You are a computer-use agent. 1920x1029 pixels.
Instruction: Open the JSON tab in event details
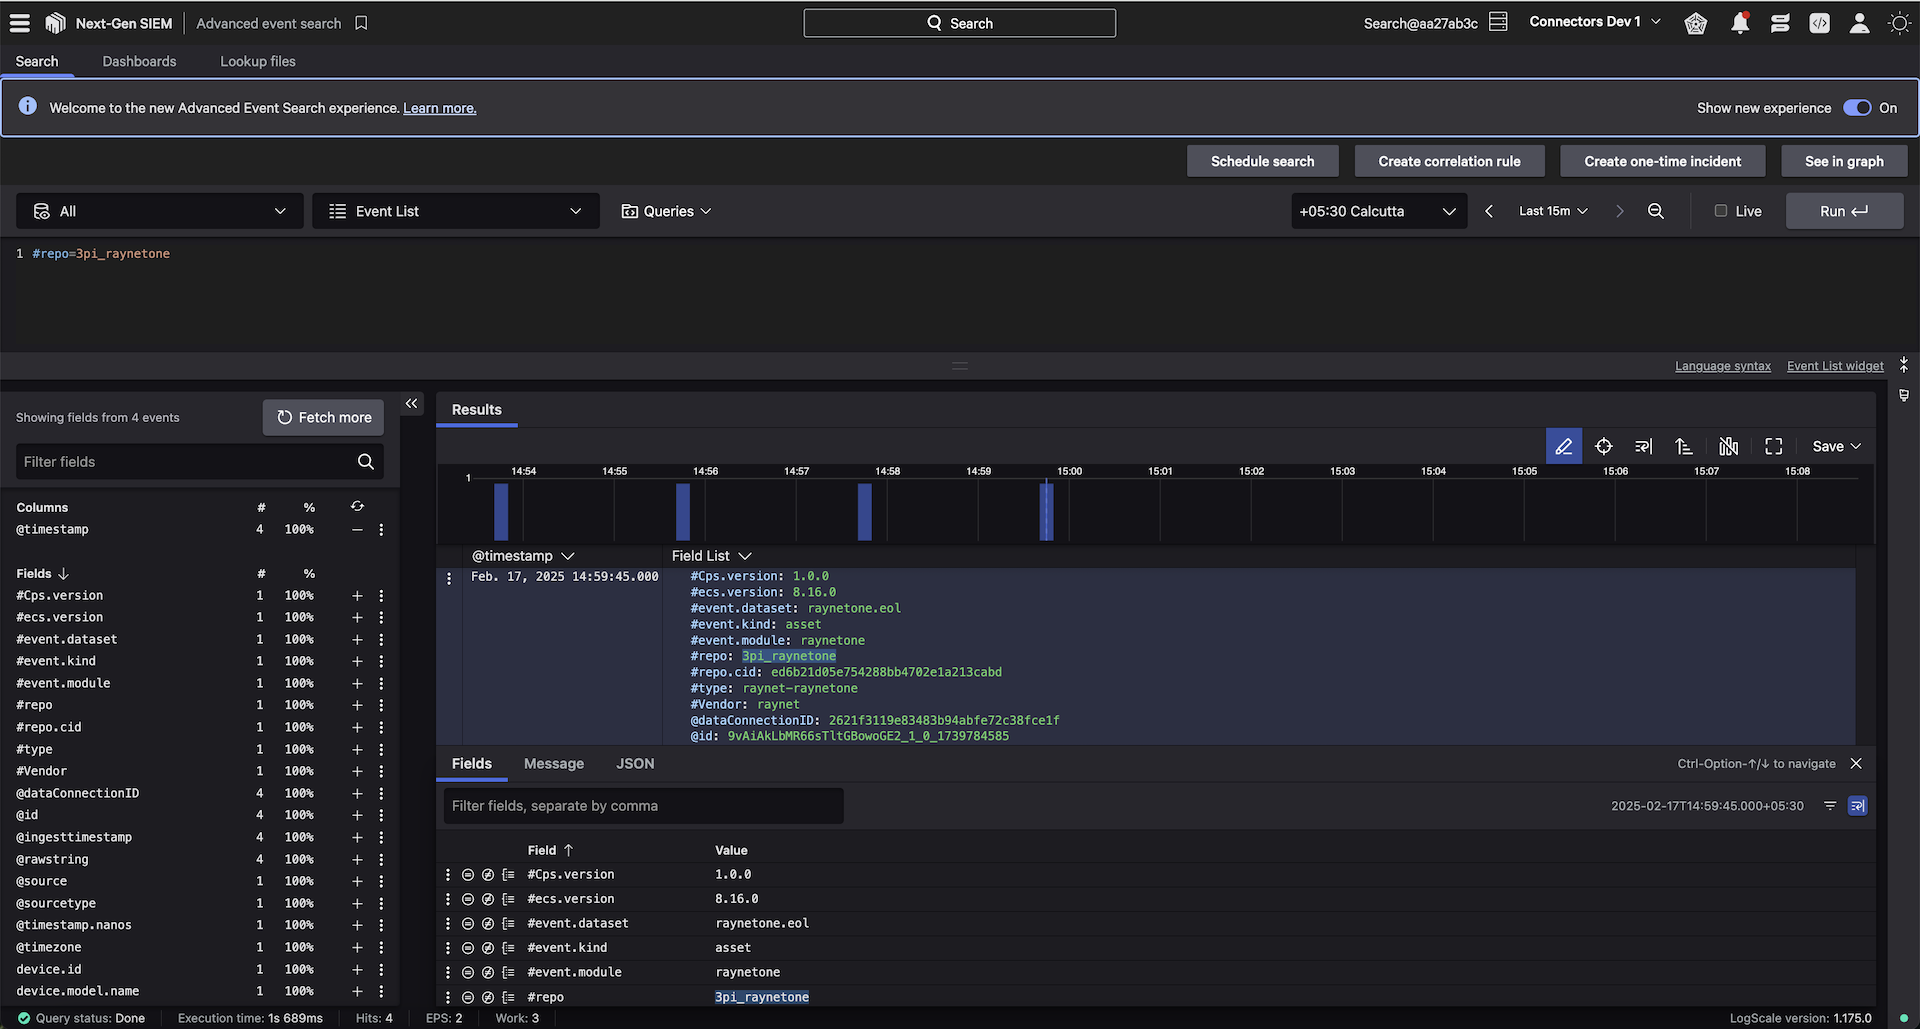635,764
